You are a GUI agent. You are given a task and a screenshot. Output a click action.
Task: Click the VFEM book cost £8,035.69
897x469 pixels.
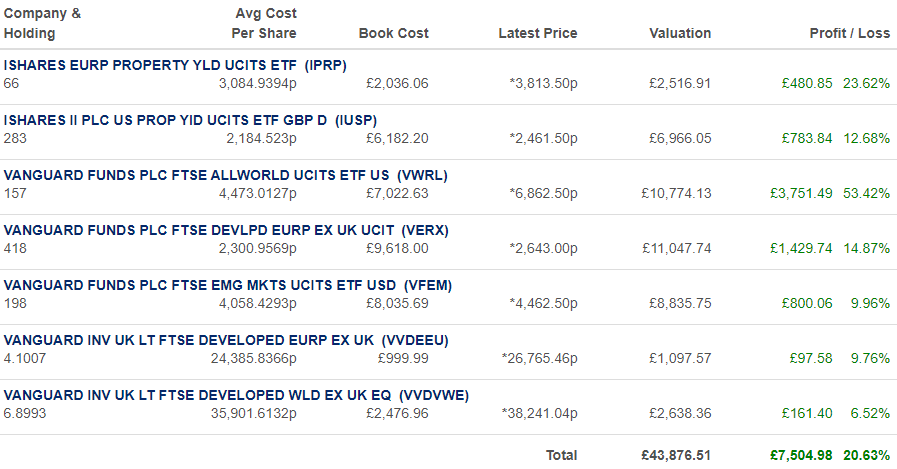point(398,303)
